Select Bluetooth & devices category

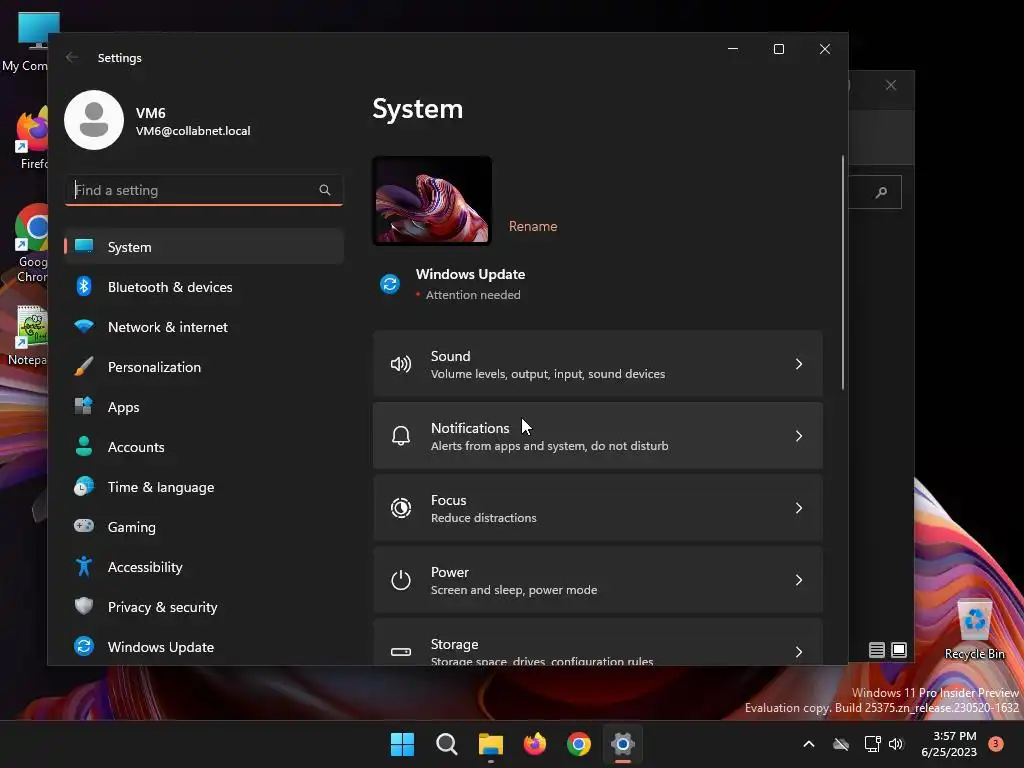tap(204, 287)
